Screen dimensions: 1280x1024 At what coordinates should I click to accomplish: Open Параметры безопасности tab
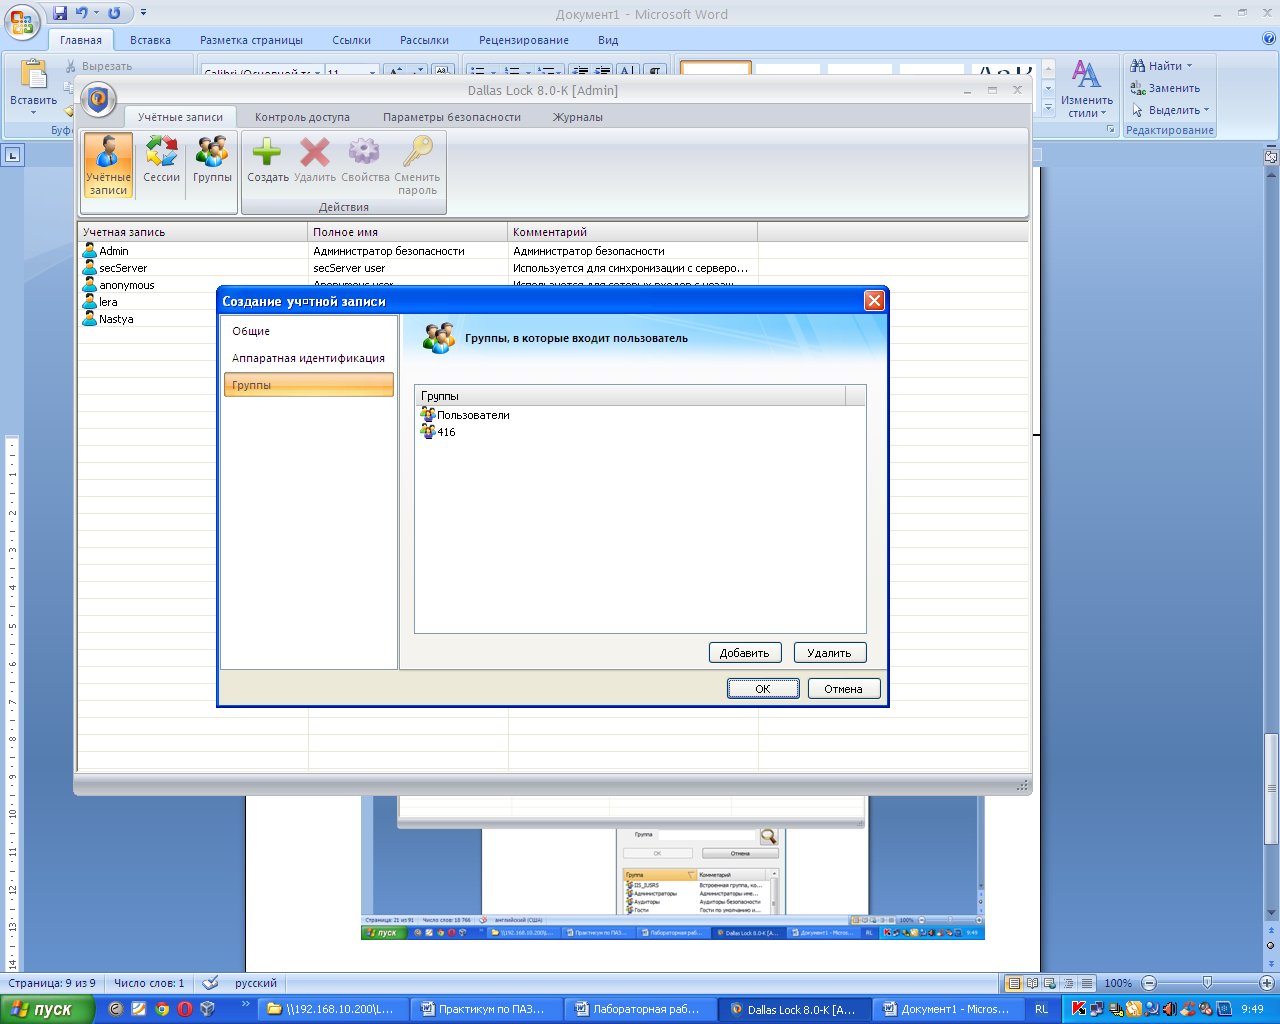(x=452, y=117)
